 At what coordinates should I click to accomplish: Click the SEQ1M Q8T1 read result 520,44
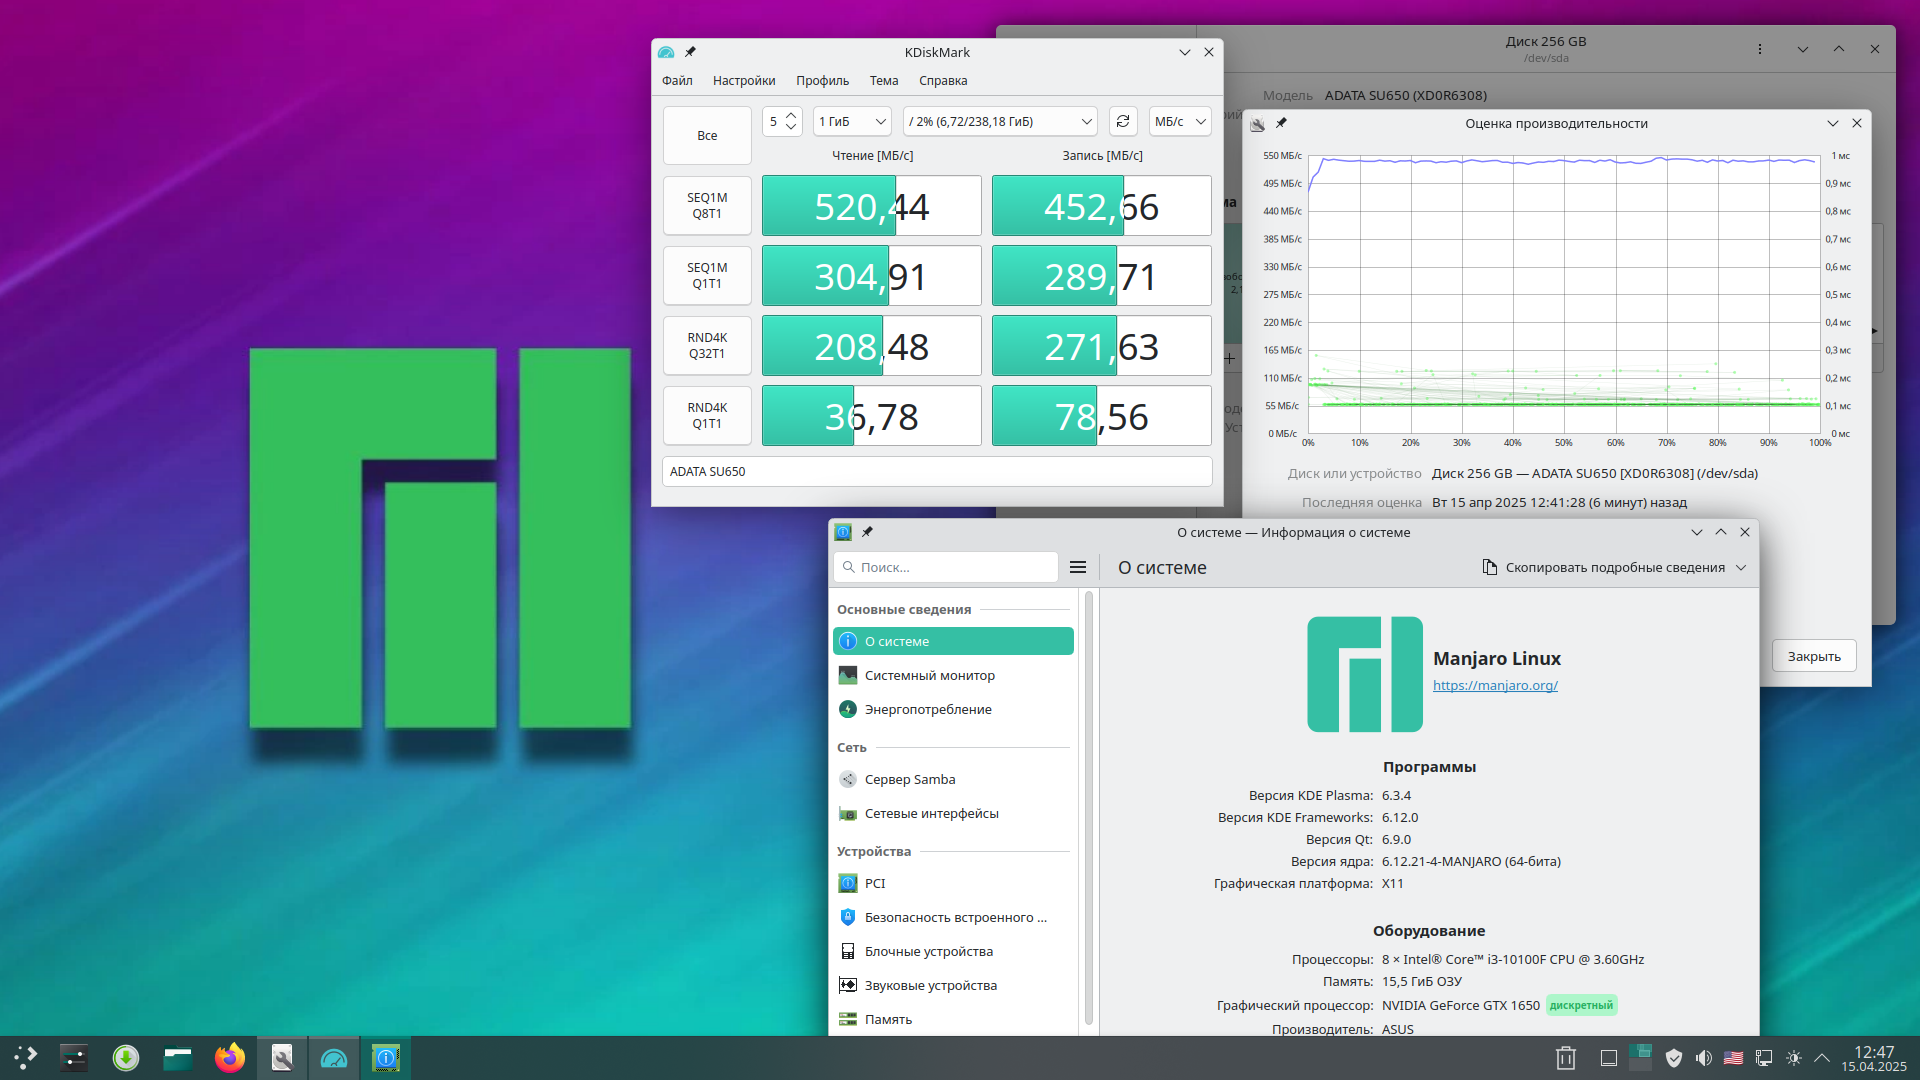click(871, 206)
